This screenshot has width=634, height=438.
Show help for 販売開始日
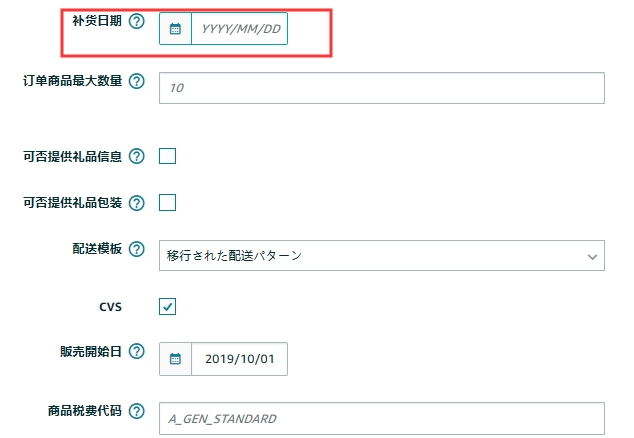pos(137,352)
